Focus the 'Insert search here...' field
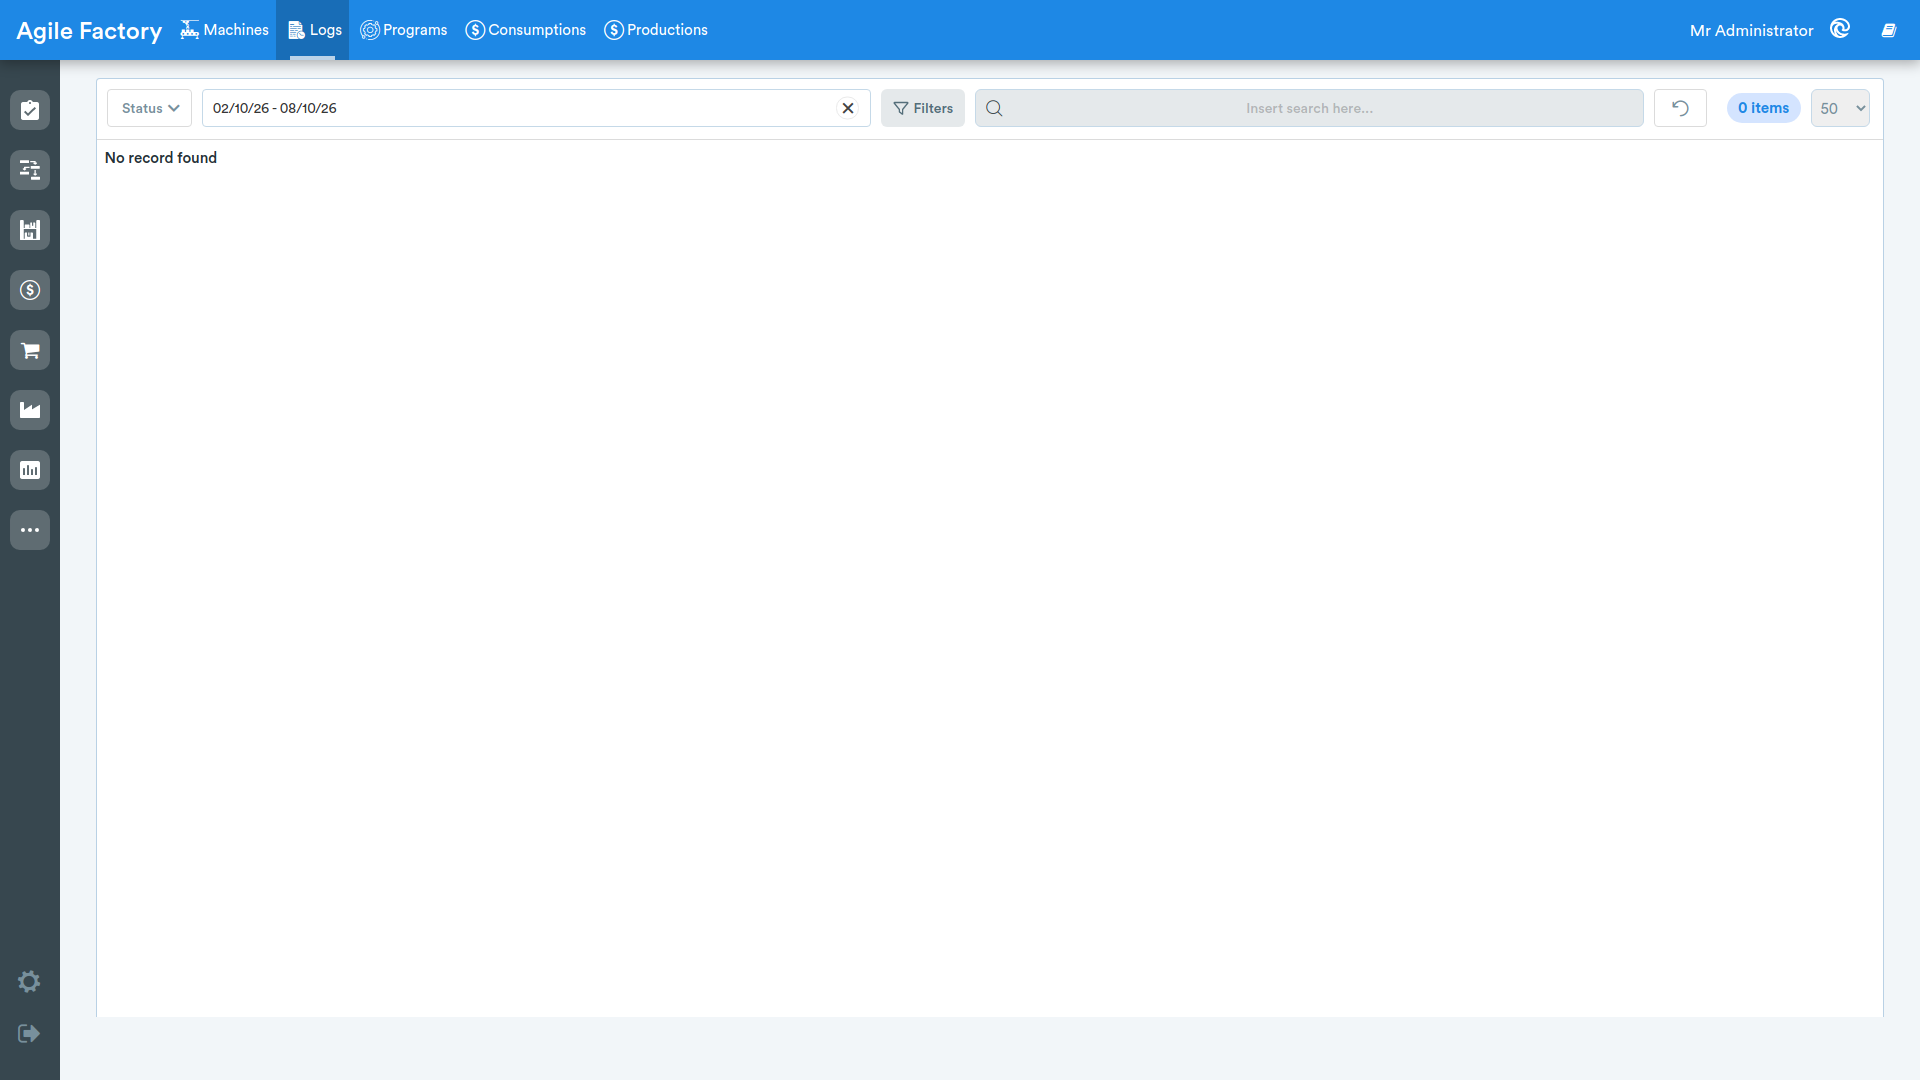 pos(1309,108)
